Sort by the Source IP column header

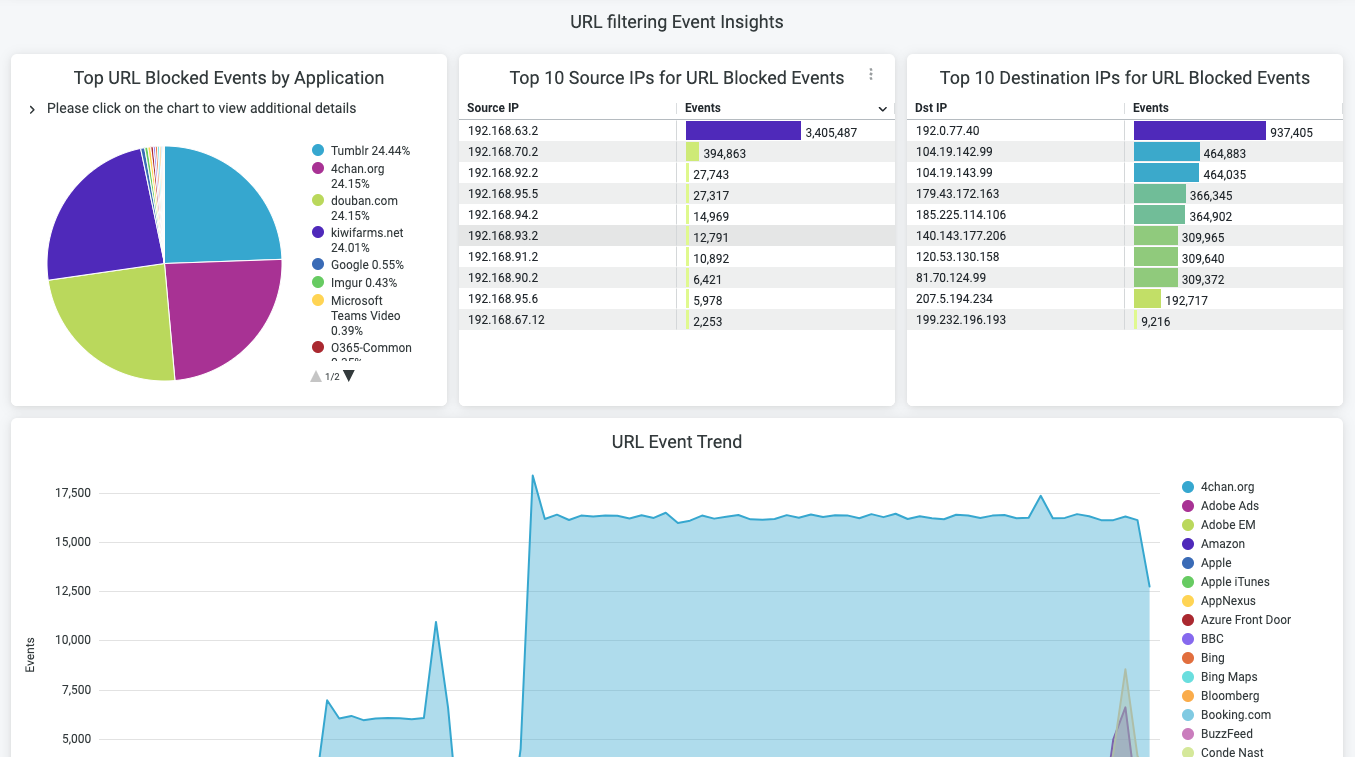tap(493, 108)
